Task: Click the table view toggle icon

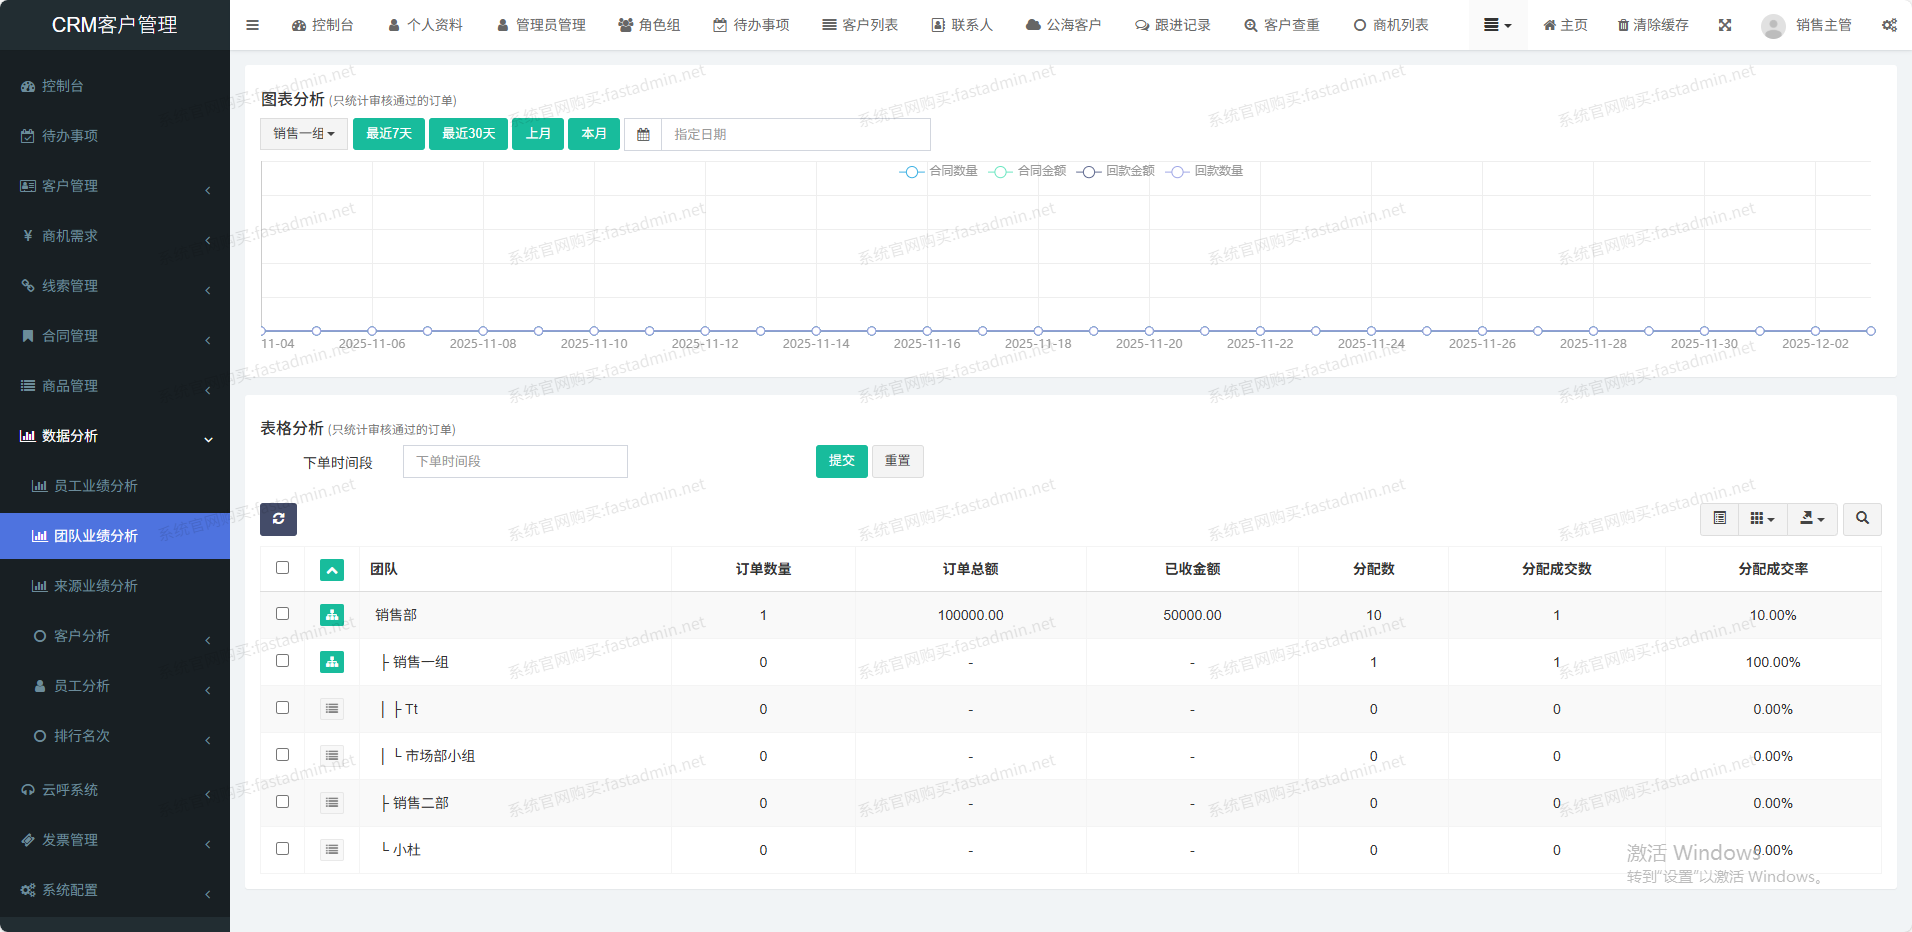Action: coord(1719,519)
